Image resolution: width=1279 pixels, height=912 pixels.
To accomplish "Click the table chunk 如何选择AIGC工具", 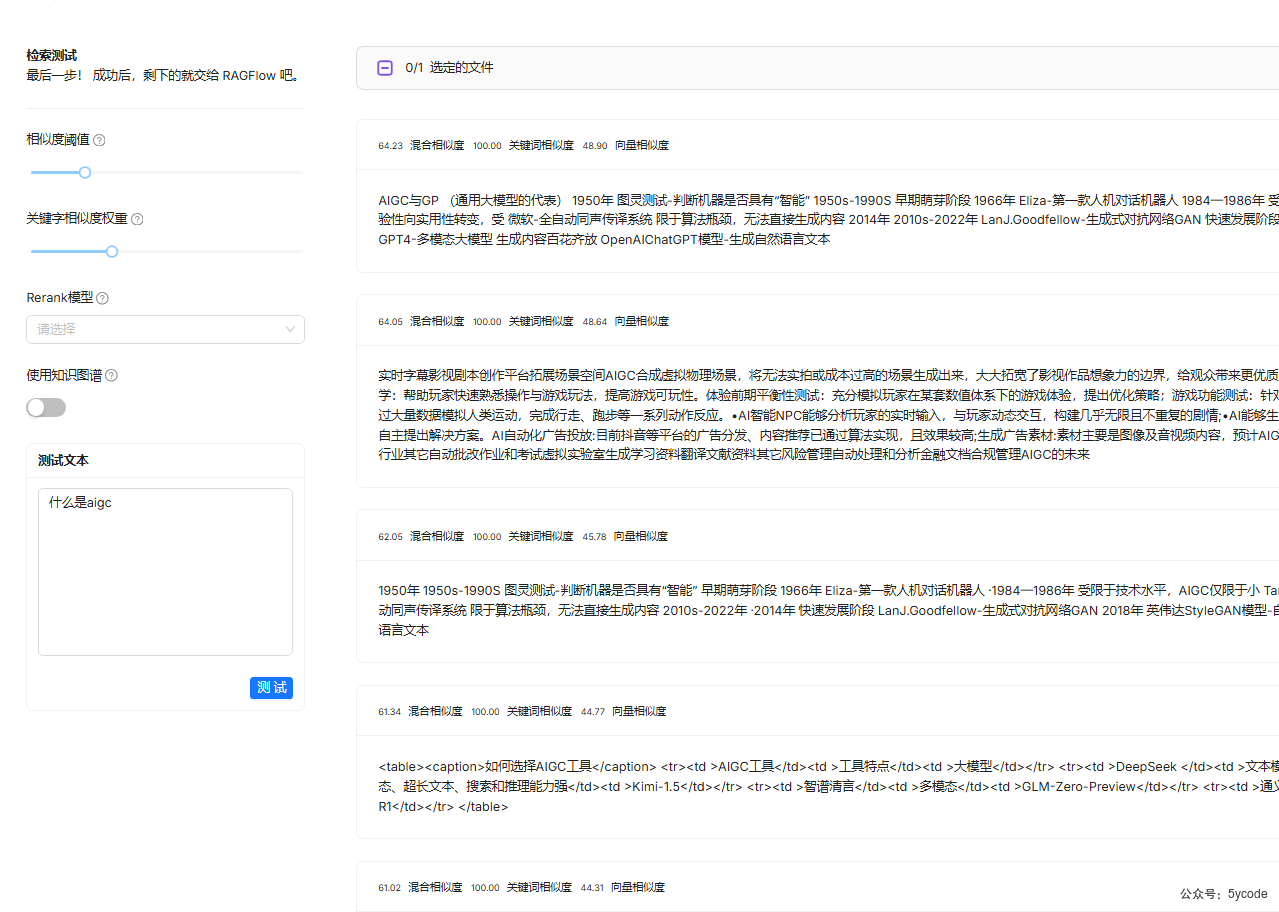I will (x=828, y=786).
